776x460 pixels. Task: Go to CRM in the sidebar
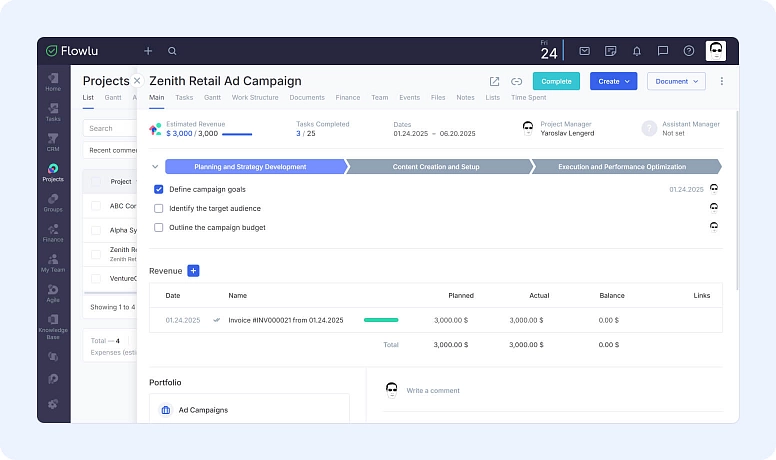pyautogui.click(x=53, y=141)
